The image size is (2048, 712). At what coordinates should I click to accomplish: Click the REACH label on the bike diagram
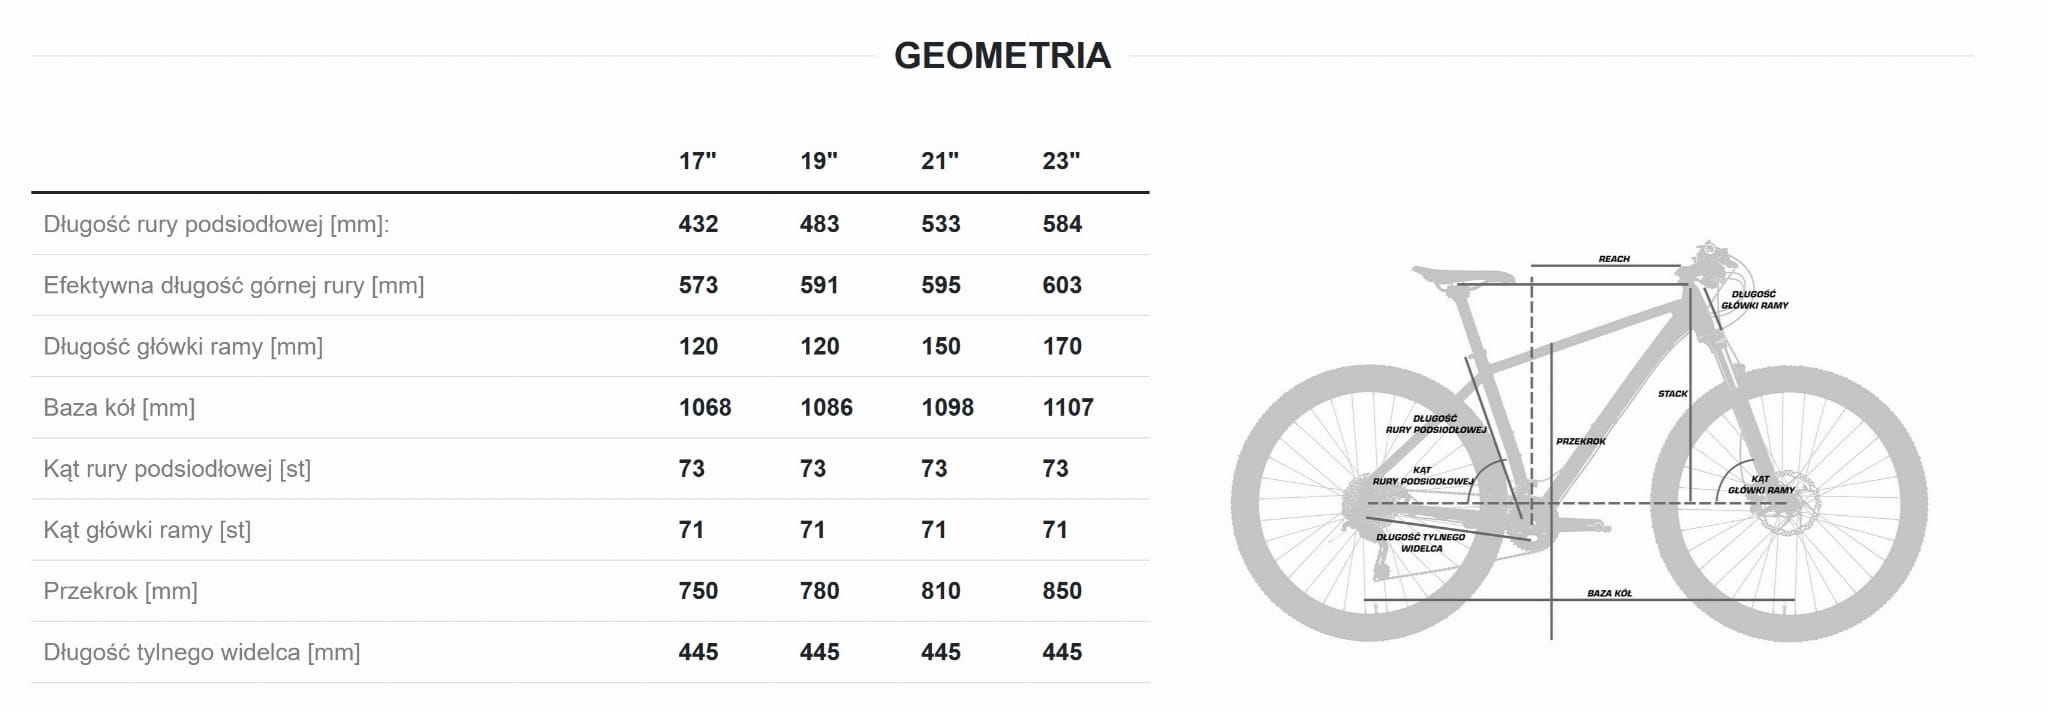(1613, 259)
